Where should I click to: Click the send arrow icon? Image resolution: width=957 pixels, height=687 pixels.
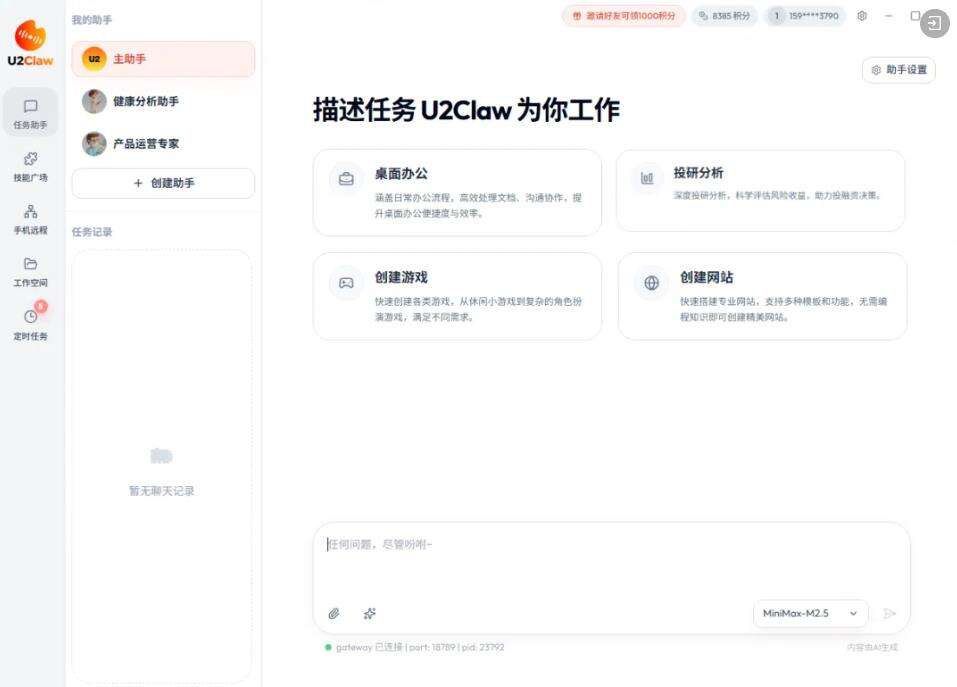click(891, 613)
